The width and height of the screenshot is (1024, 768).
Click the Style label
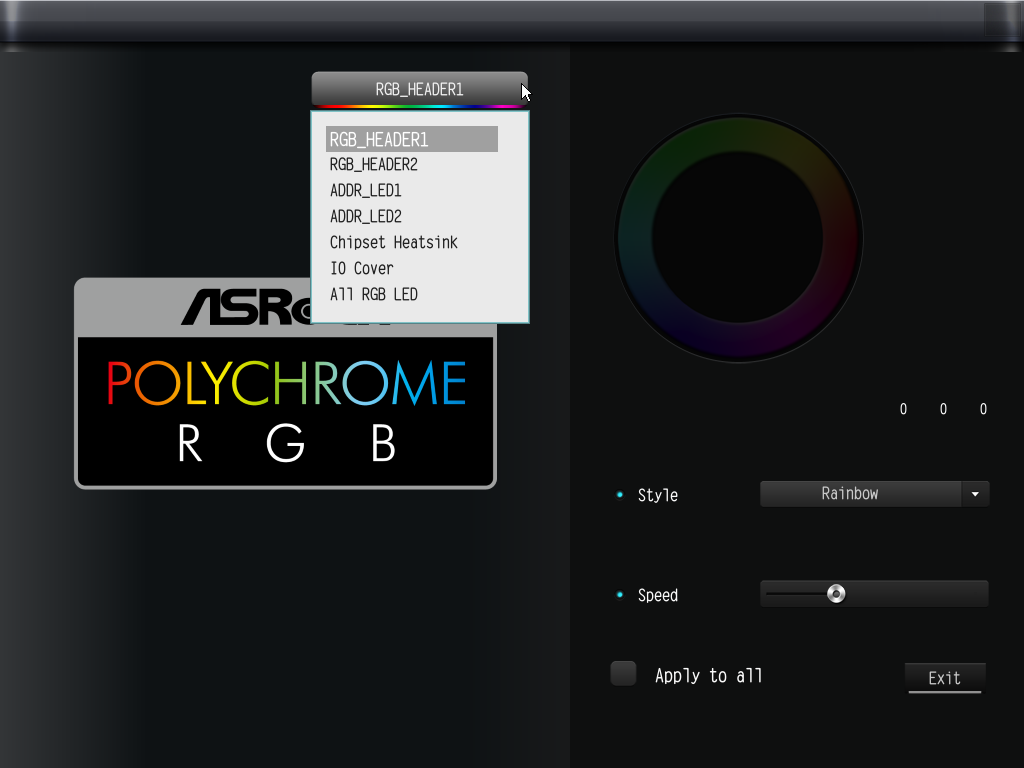pyautogui.click(x=658, y=495)
